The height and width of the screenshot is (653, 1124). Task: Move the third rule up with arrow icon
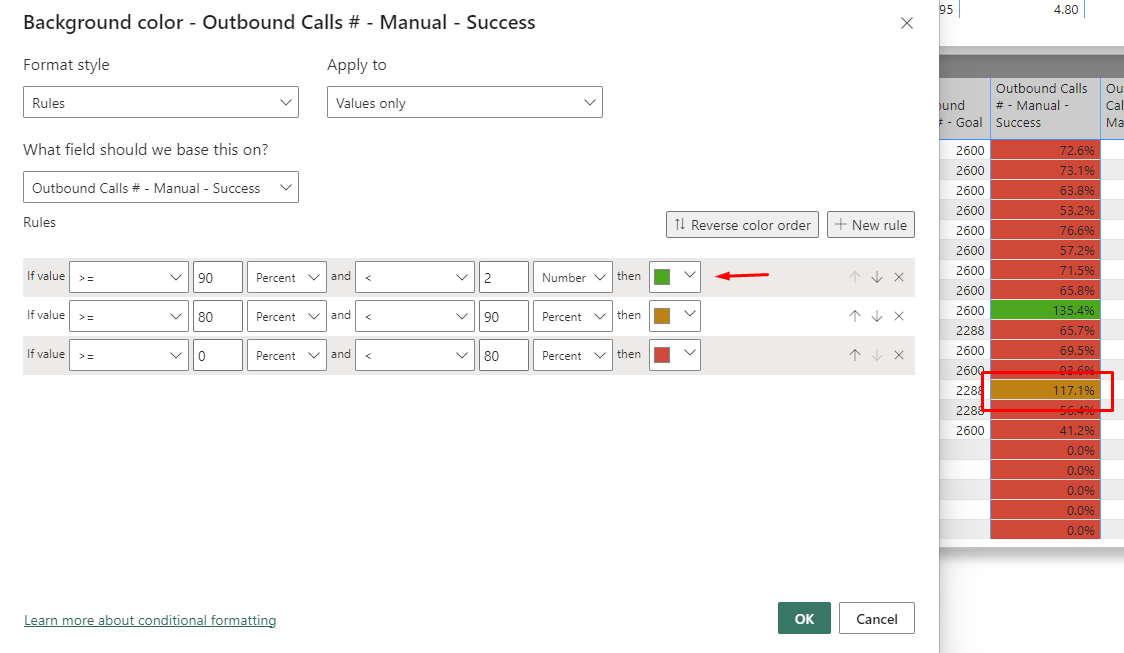[x=854, y=355]
